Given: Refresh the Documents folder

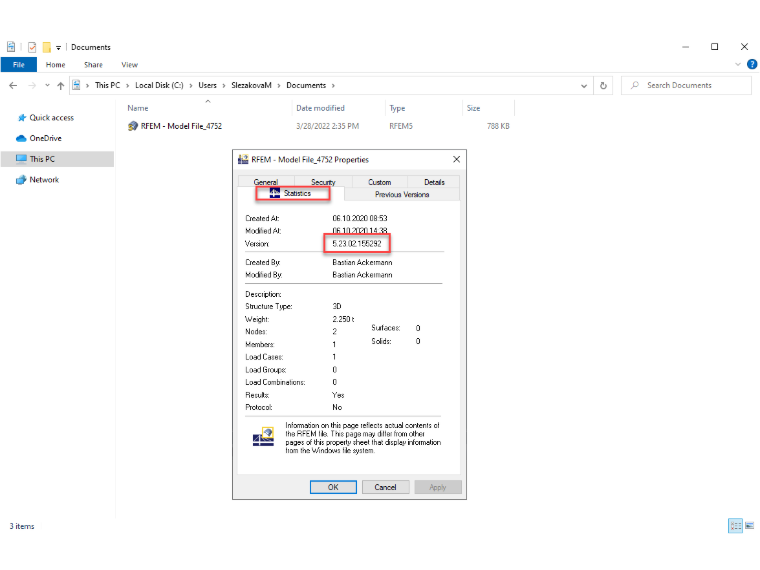Looking at the screenshot, I should click(x=603, y=86).
